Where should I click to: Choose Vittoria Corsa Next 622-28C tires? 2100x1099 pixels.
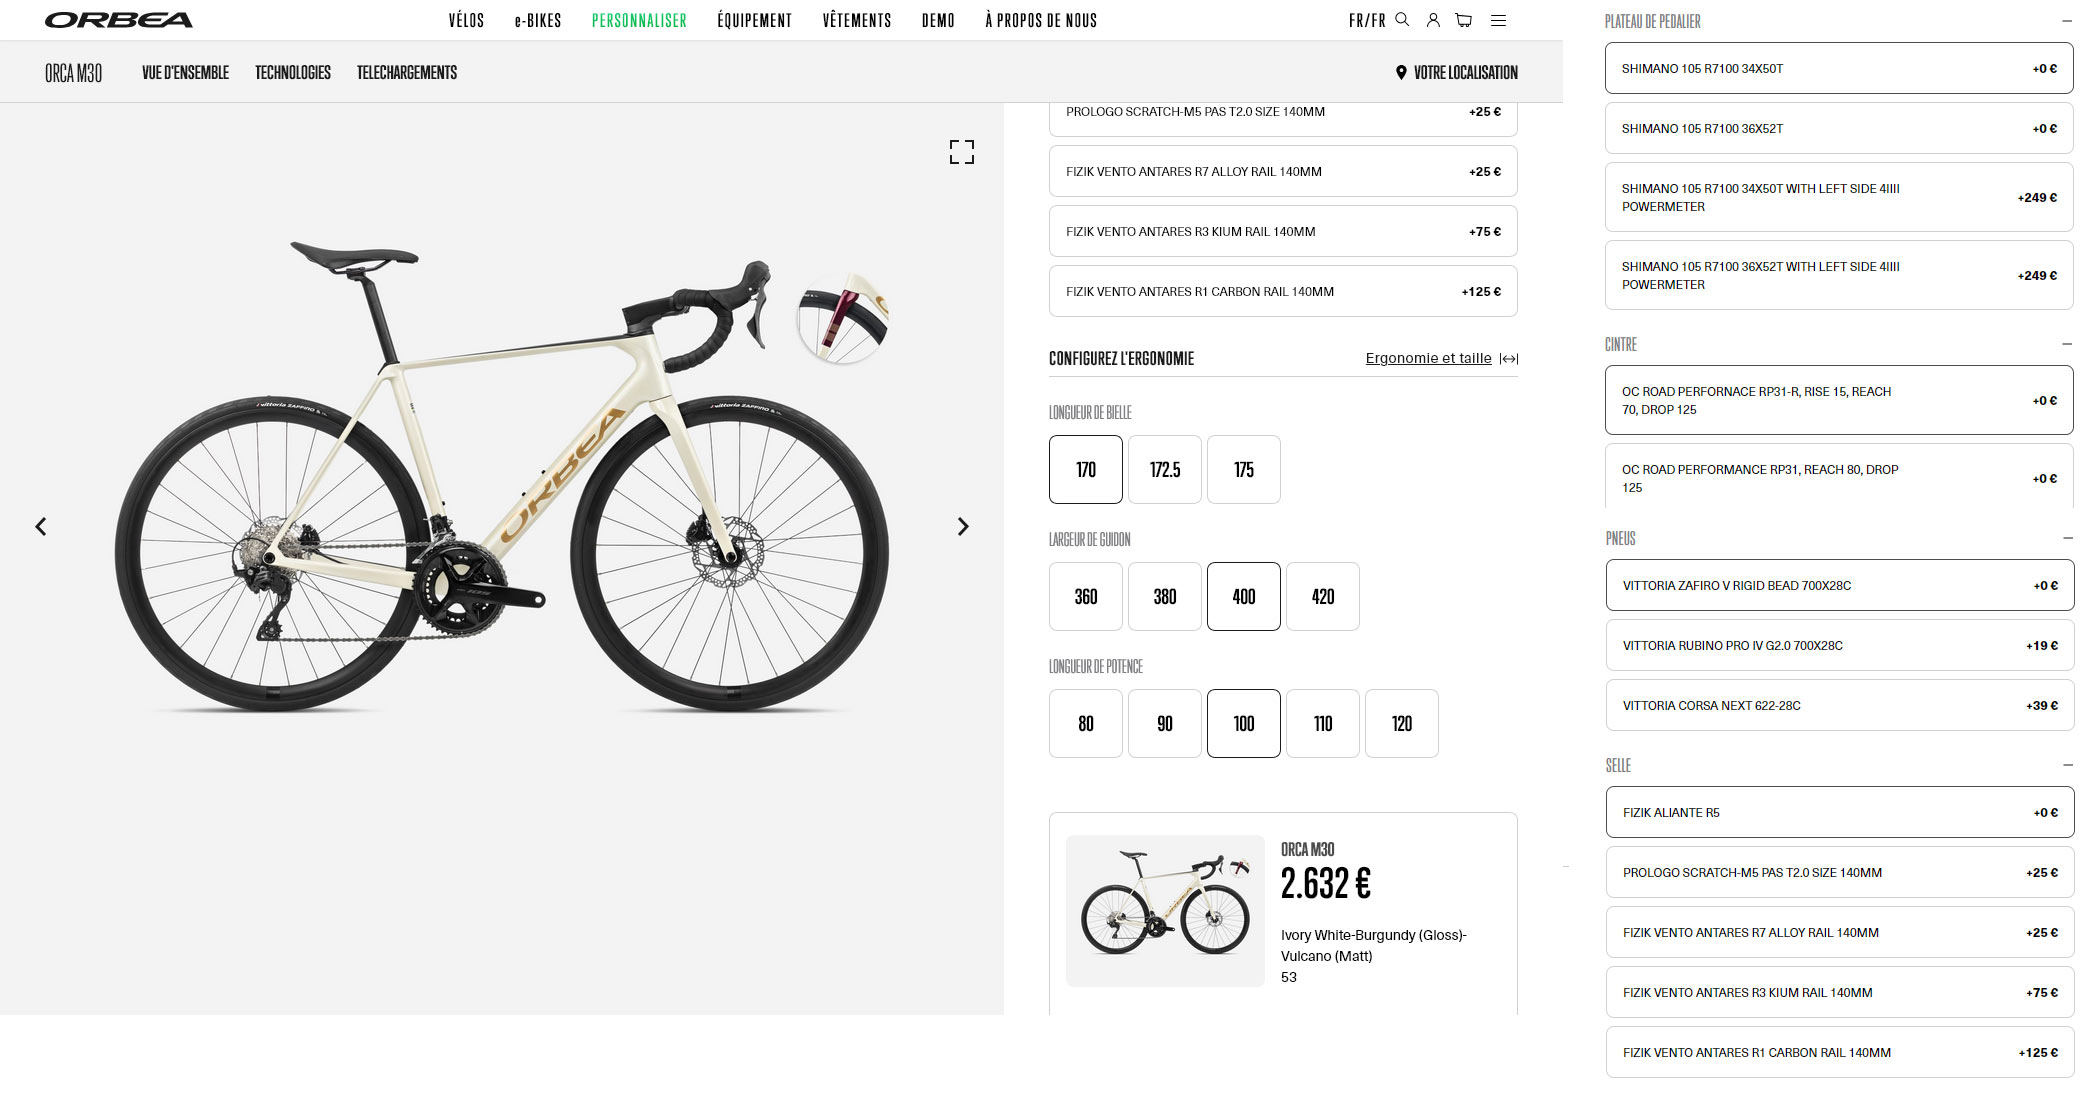(1840, 705)
